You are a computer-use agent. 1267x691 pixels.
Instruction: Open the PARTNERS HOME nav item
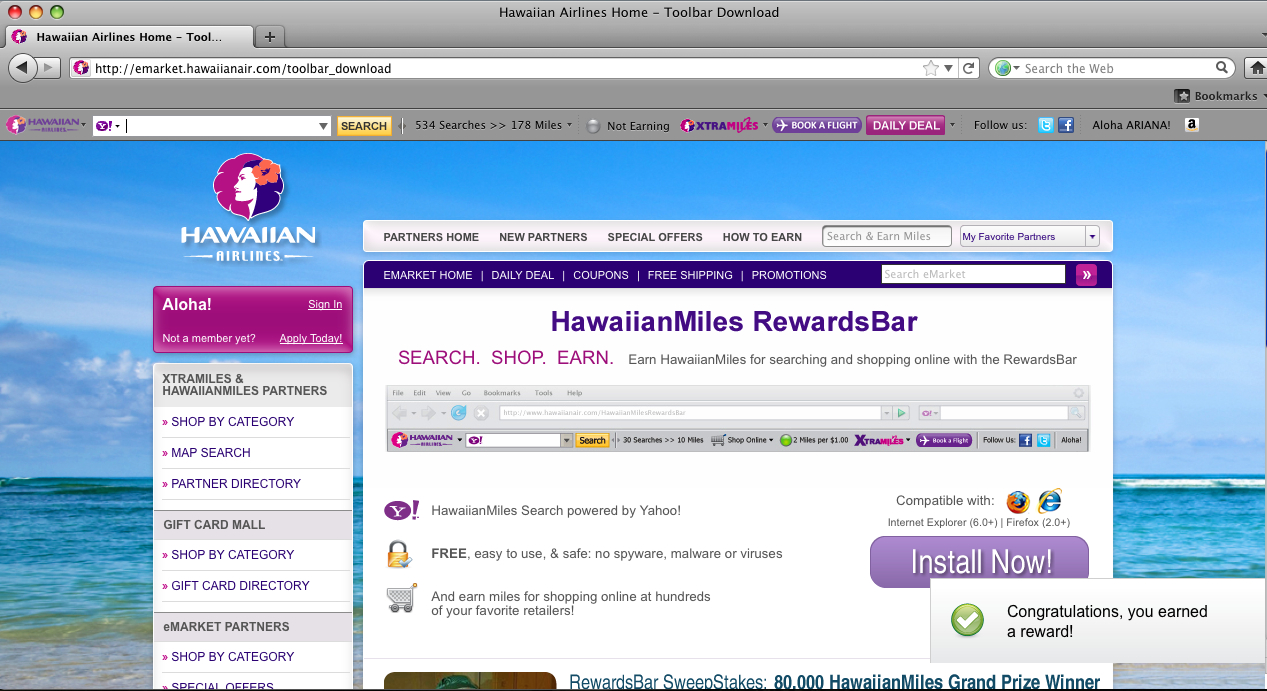[x=431, y=237]
